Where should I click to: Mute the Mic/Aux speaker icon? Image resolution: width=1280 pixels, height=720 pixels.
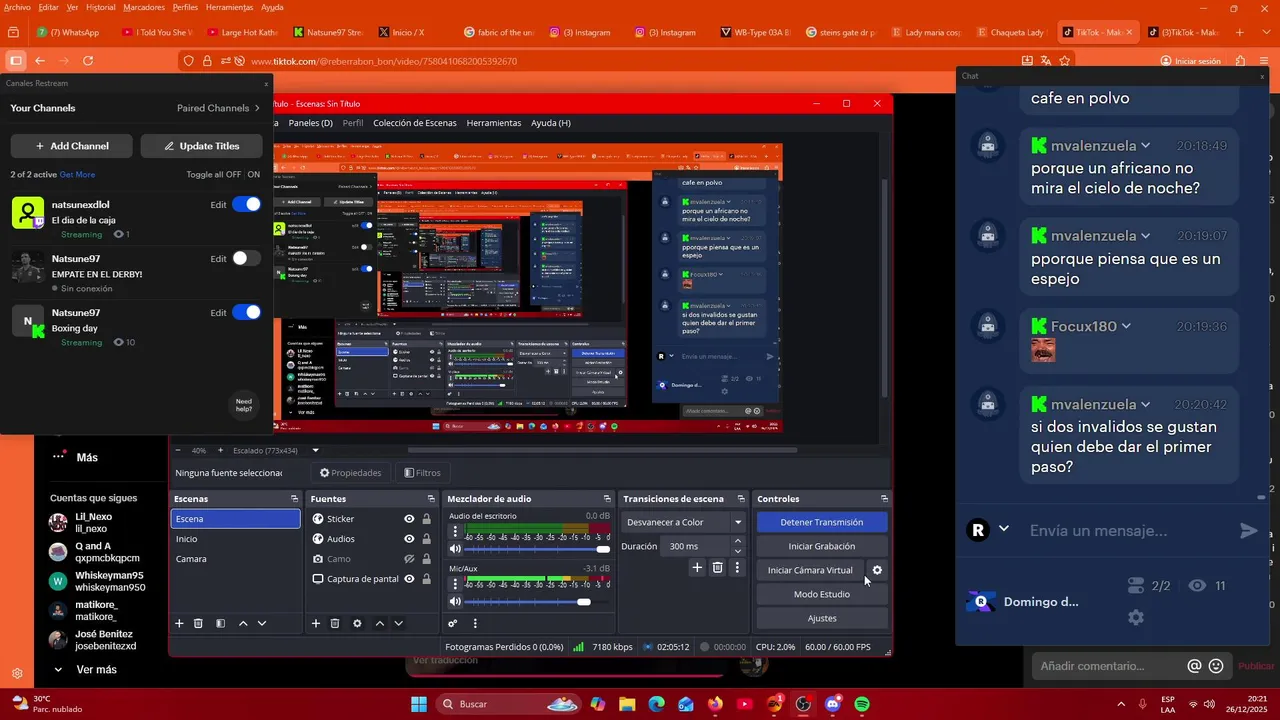[x=455, y=601]
